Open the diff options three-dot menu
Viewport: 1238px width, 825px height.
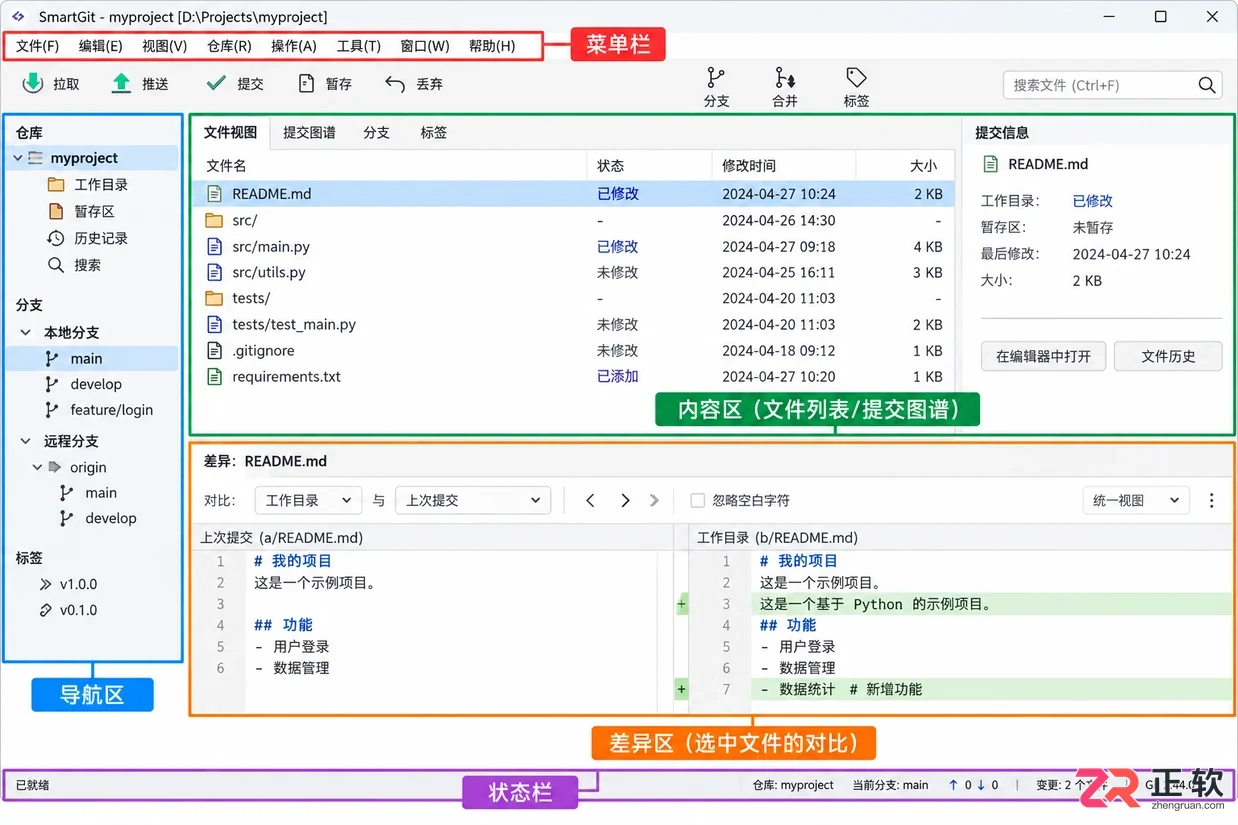pos(1212,500)
